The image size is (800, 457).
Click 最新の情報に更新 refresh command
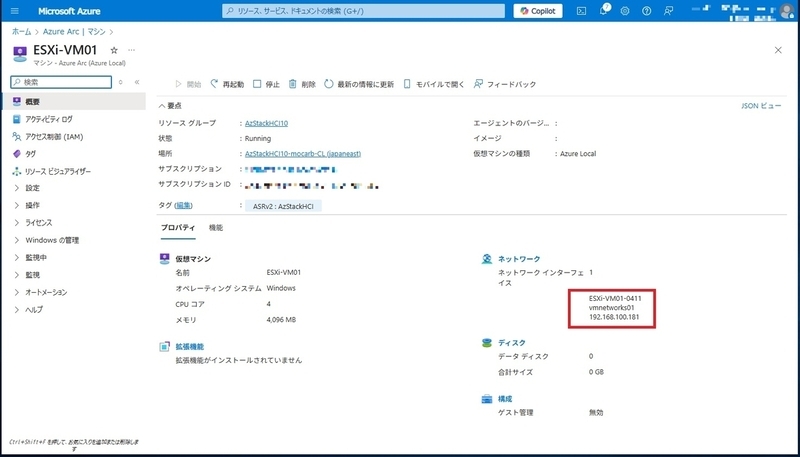pyautogui.click(x=359, y=84)
